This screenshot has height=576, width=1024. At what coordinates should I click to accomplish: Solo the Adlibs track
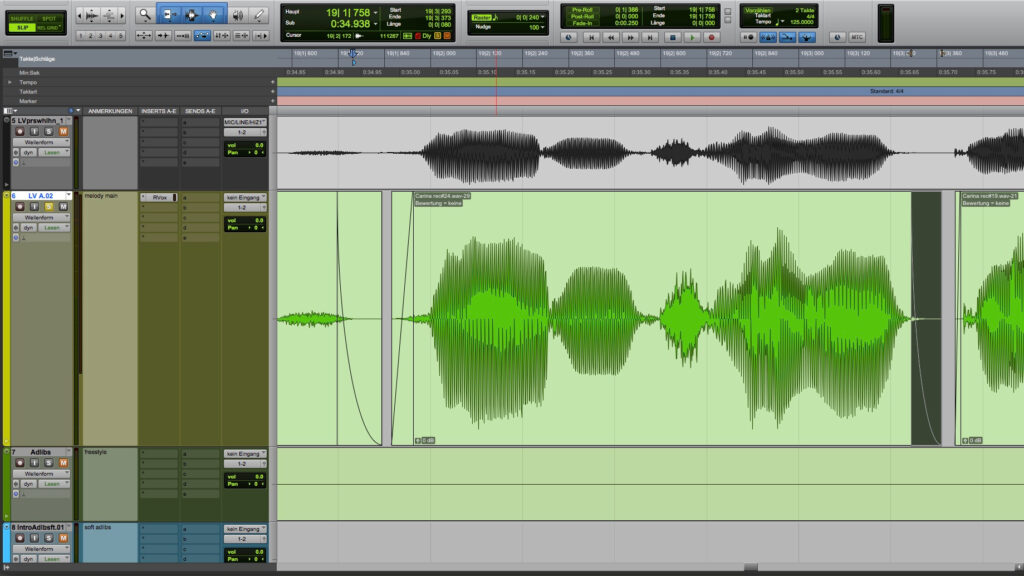tap(48, 462)
